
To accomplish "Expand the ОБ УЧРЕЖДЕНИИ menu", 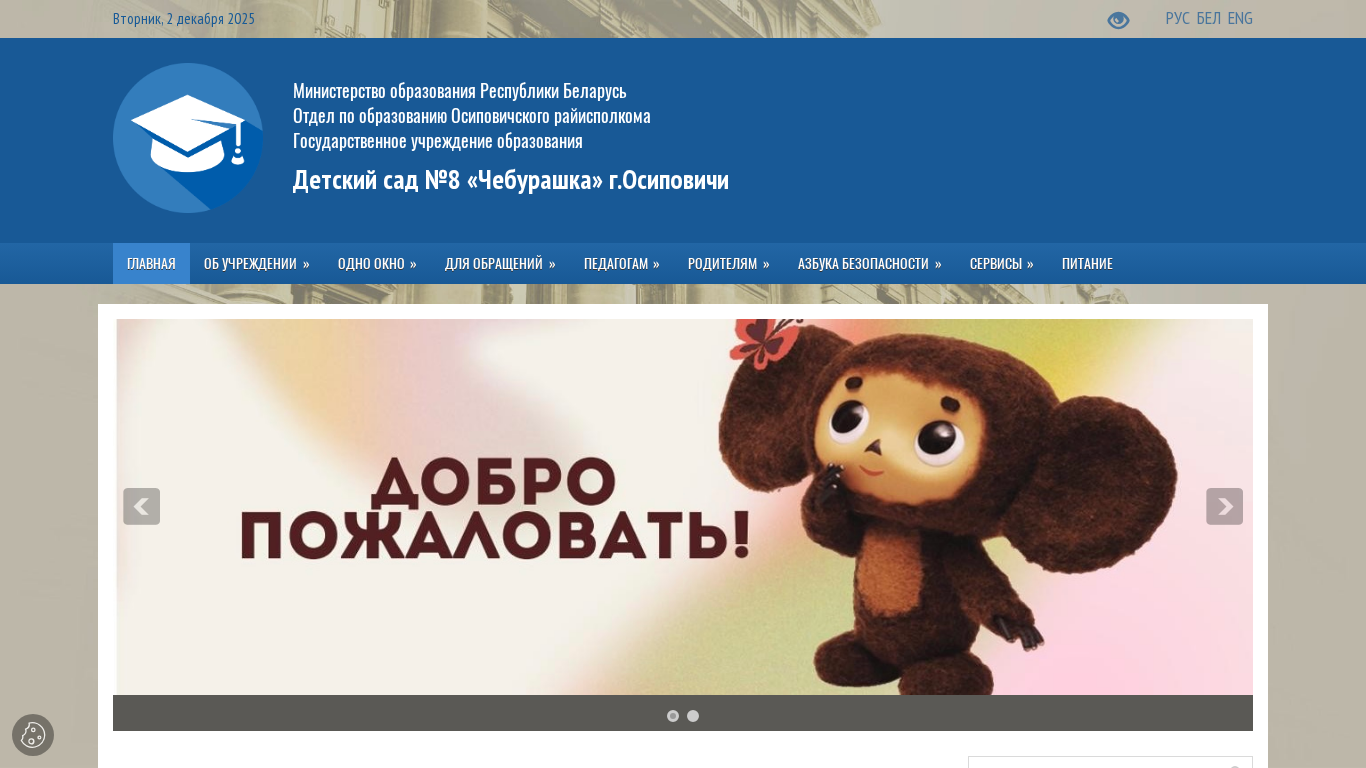I will pyautogui.click(x=257, y=264).
